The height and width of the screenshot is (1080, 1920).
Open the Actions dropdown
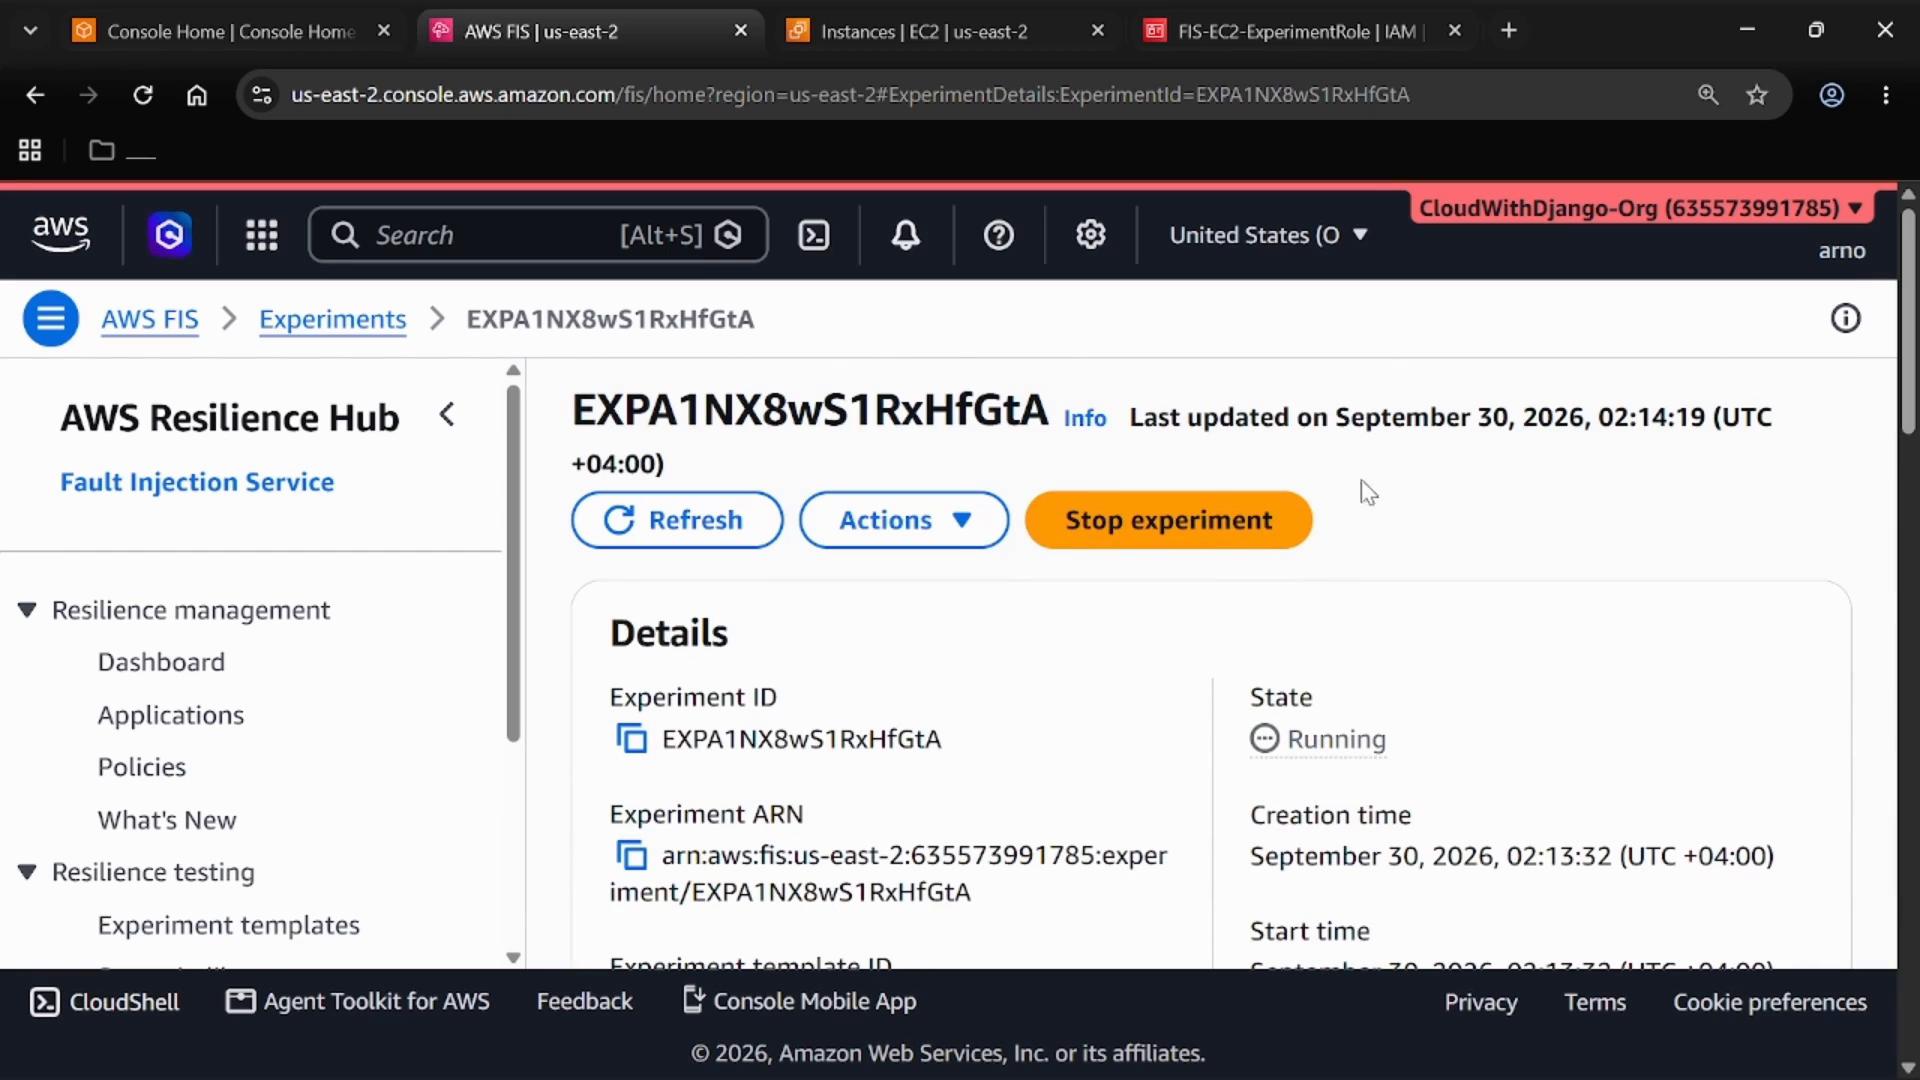click(x=904, y=520)
